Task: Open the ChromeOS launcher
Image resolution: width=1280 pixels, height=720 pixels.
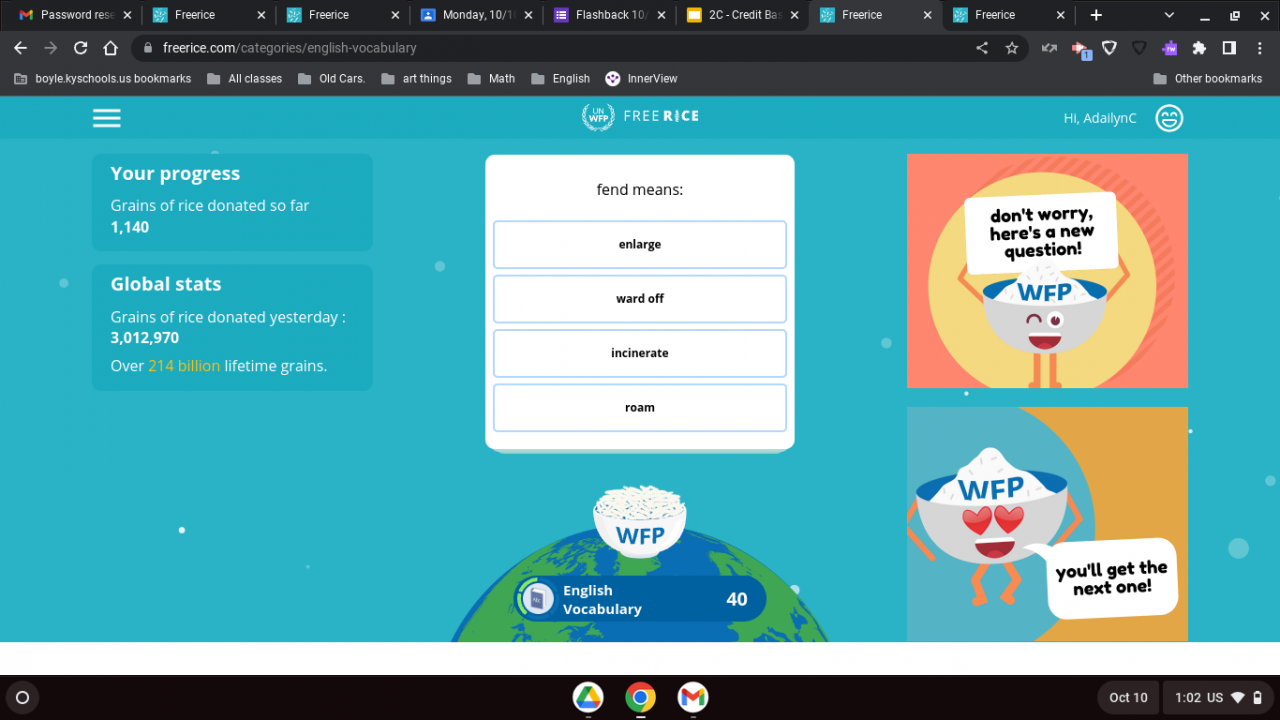Action: pyautogui.click(x=23, y=697)
